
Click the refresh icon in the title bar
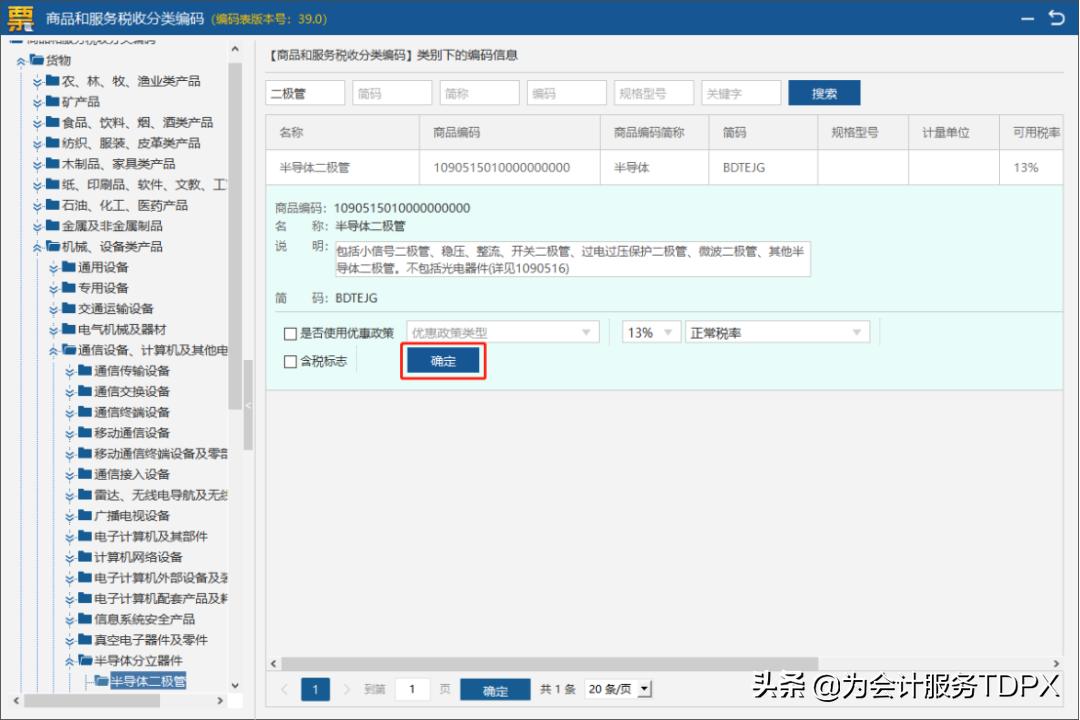pyautogui.click(x=1058, y=18)
